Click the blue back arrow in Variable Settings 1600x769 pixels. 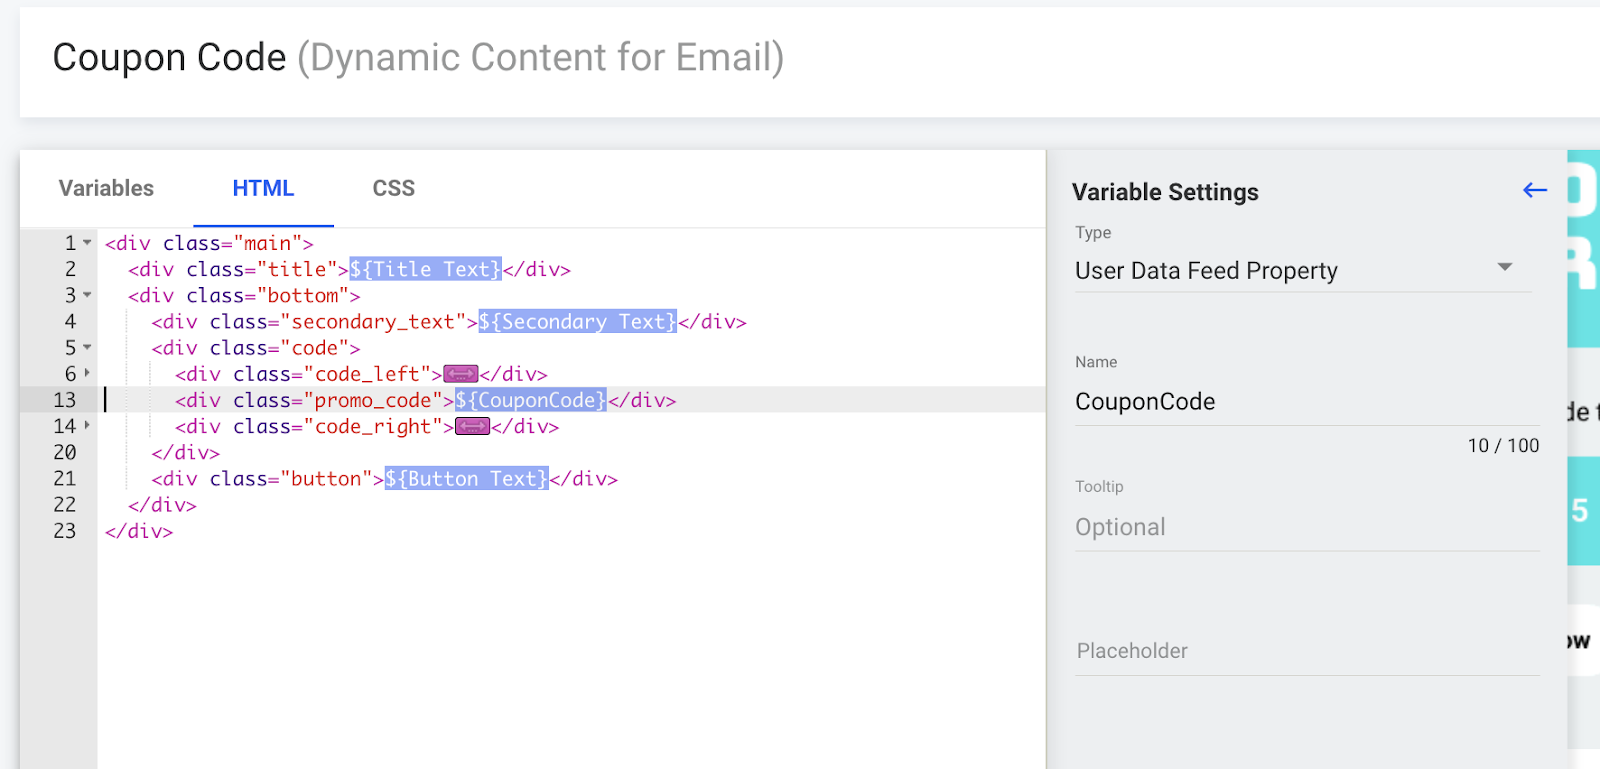click(x=1534, y=190)
